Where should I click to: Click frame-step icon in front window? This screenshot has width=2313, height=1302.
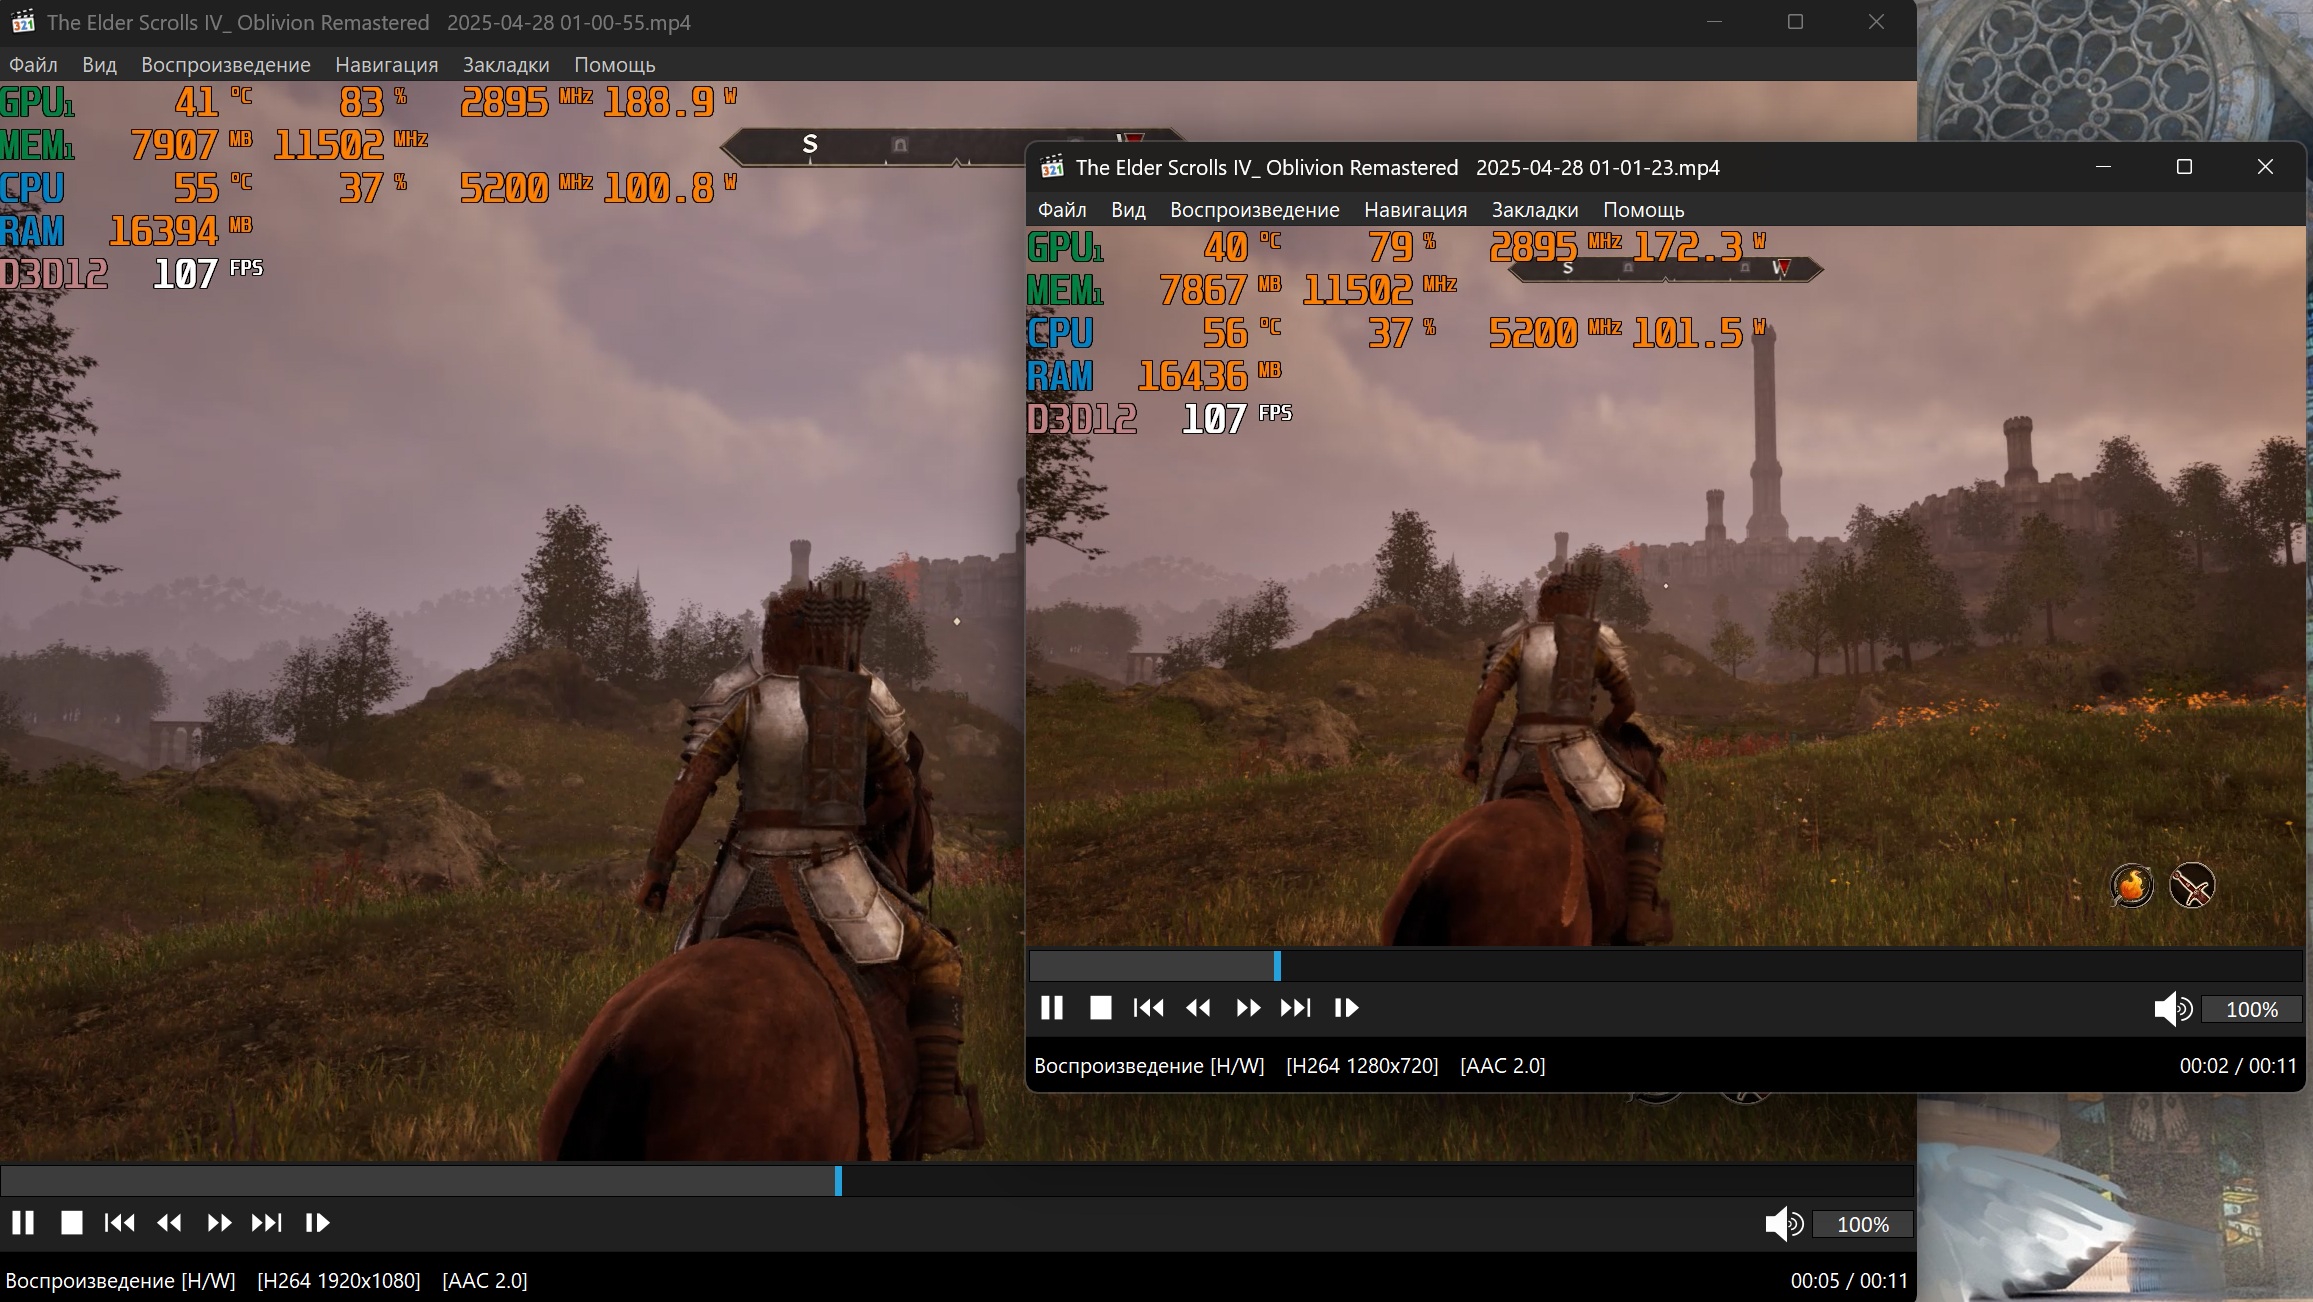click(x=1346, y=1008)
